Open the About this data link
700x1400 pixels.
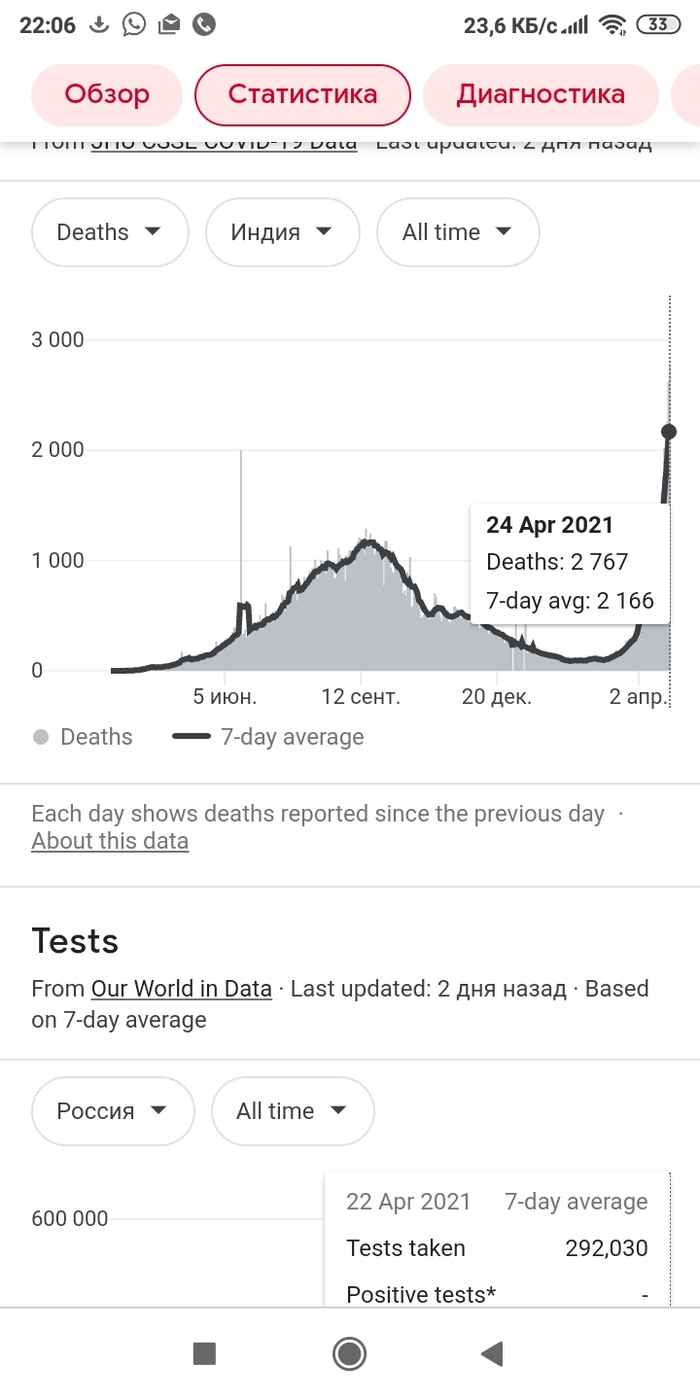110,841
